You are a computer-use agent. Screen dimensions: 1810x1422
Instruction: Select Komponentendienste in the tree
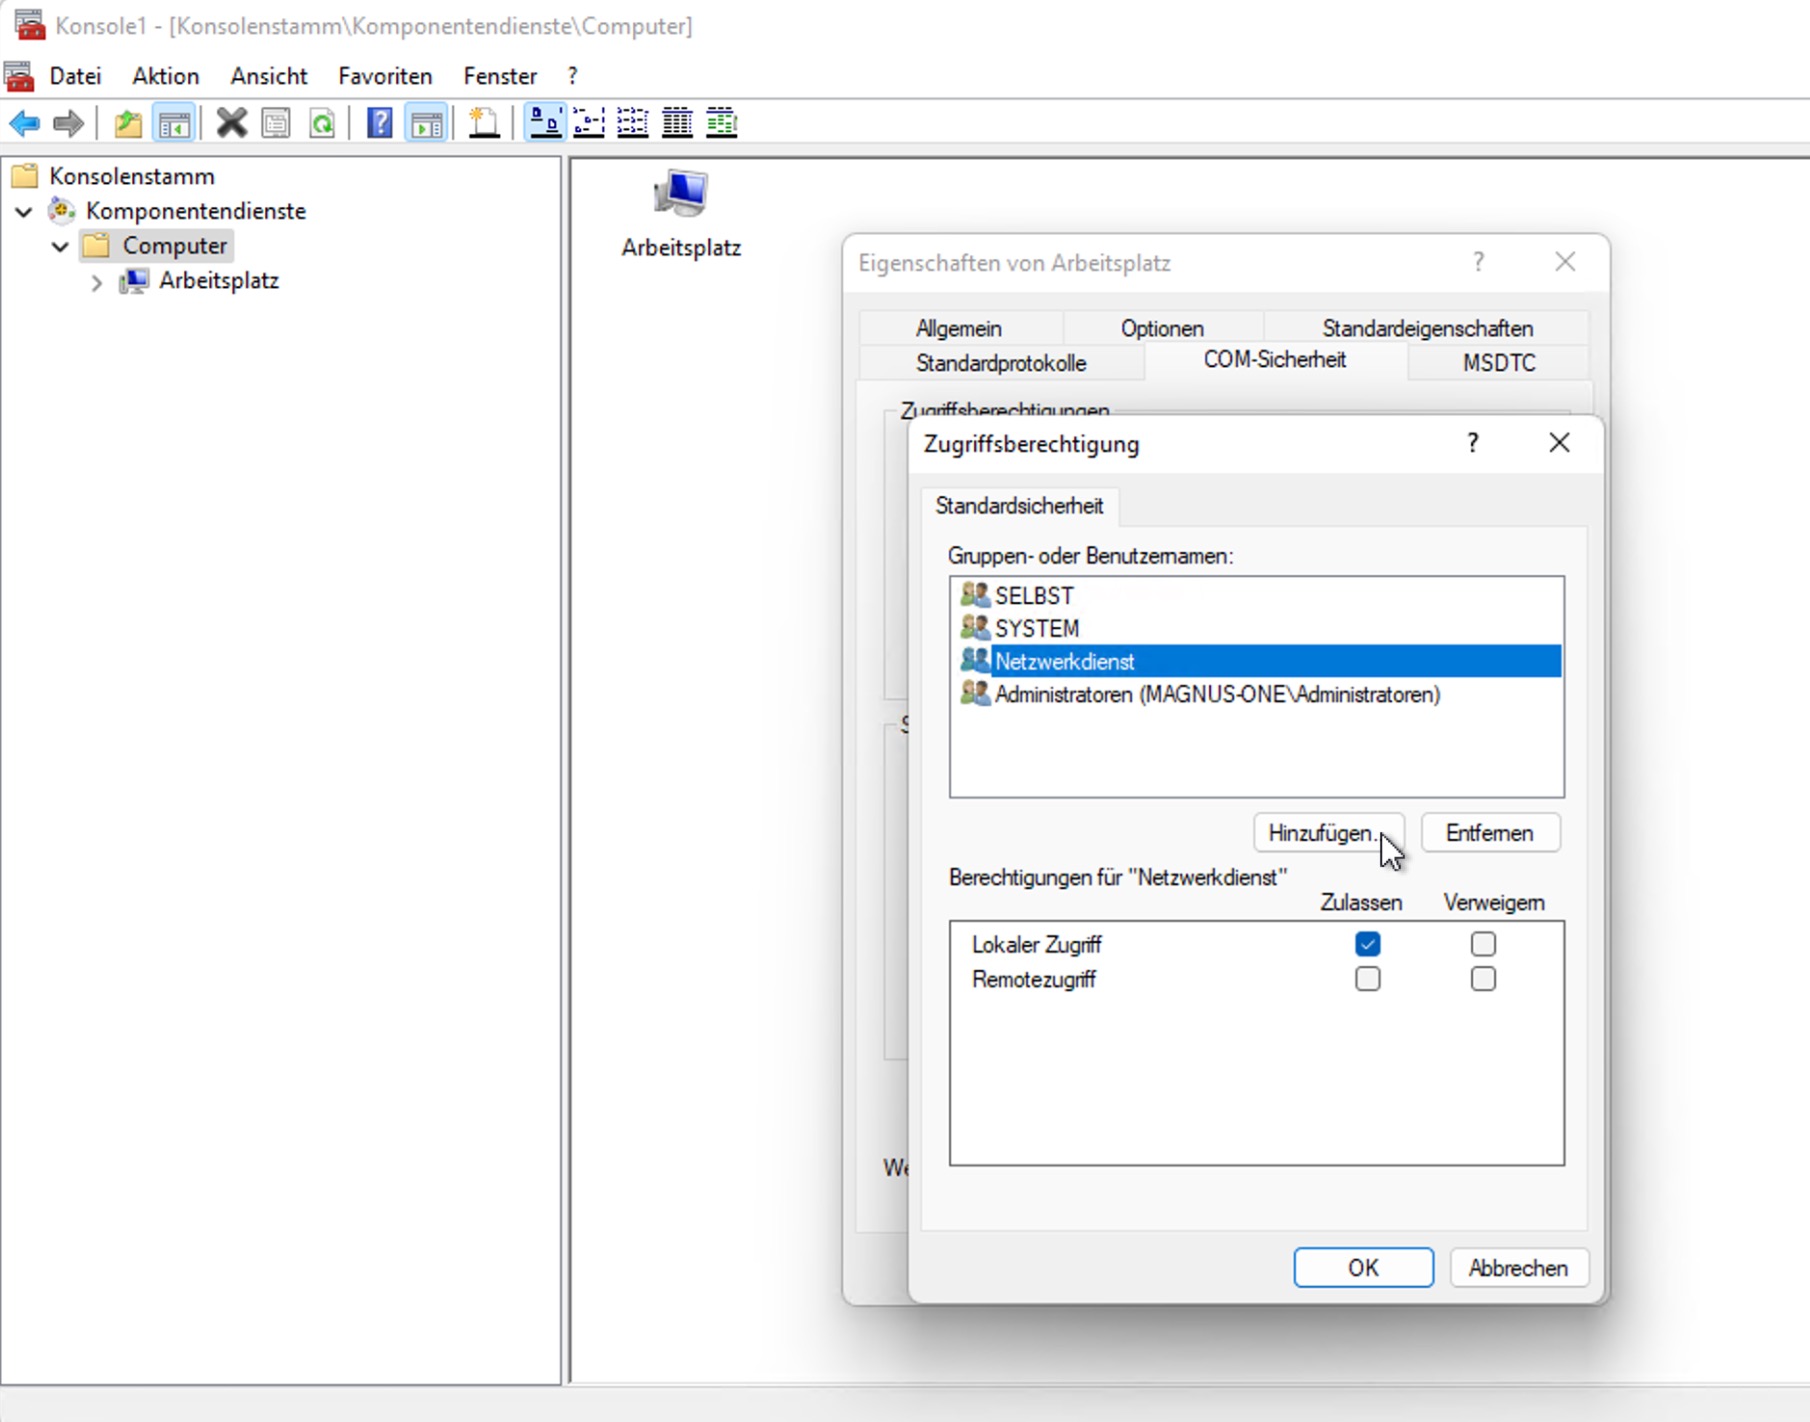pos(195,211)
